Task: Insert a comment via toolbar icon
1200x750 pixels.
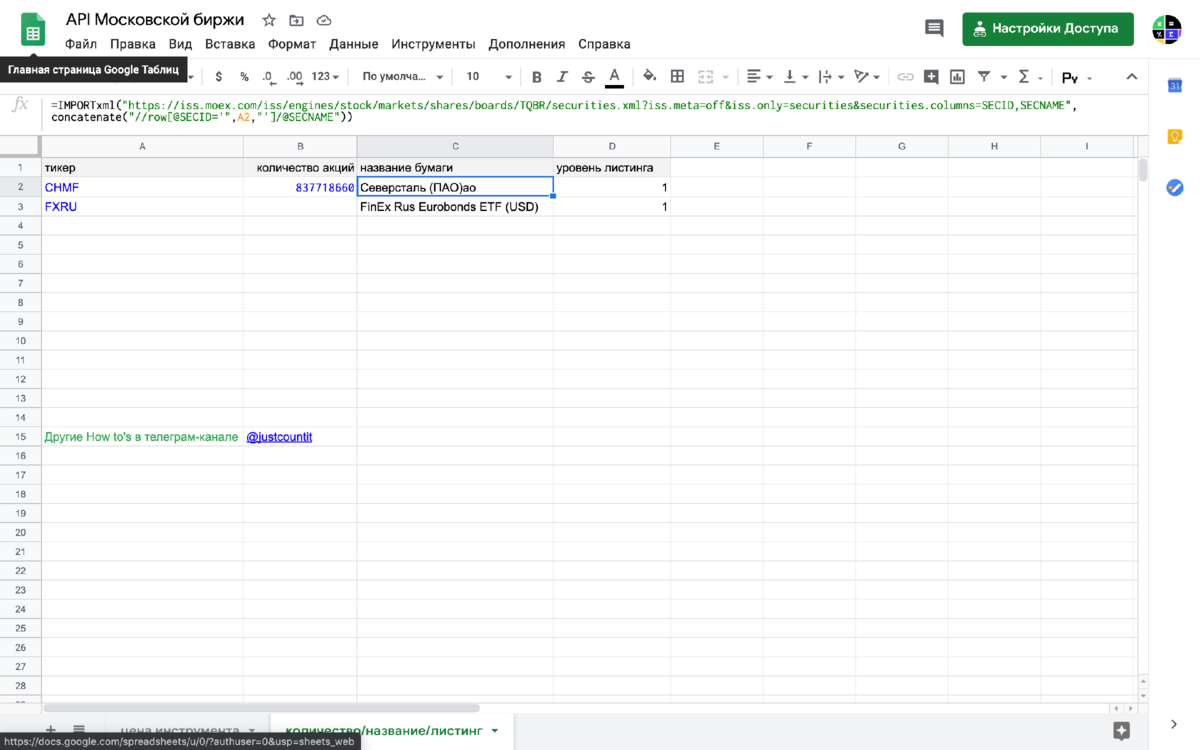Action: click(x=931, y=77)
